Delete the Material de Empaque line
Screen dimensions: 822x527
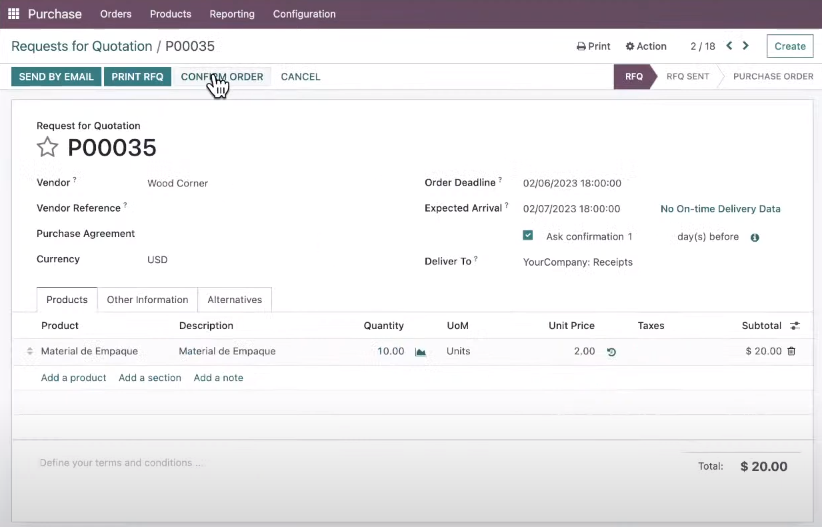pos(792,351)
